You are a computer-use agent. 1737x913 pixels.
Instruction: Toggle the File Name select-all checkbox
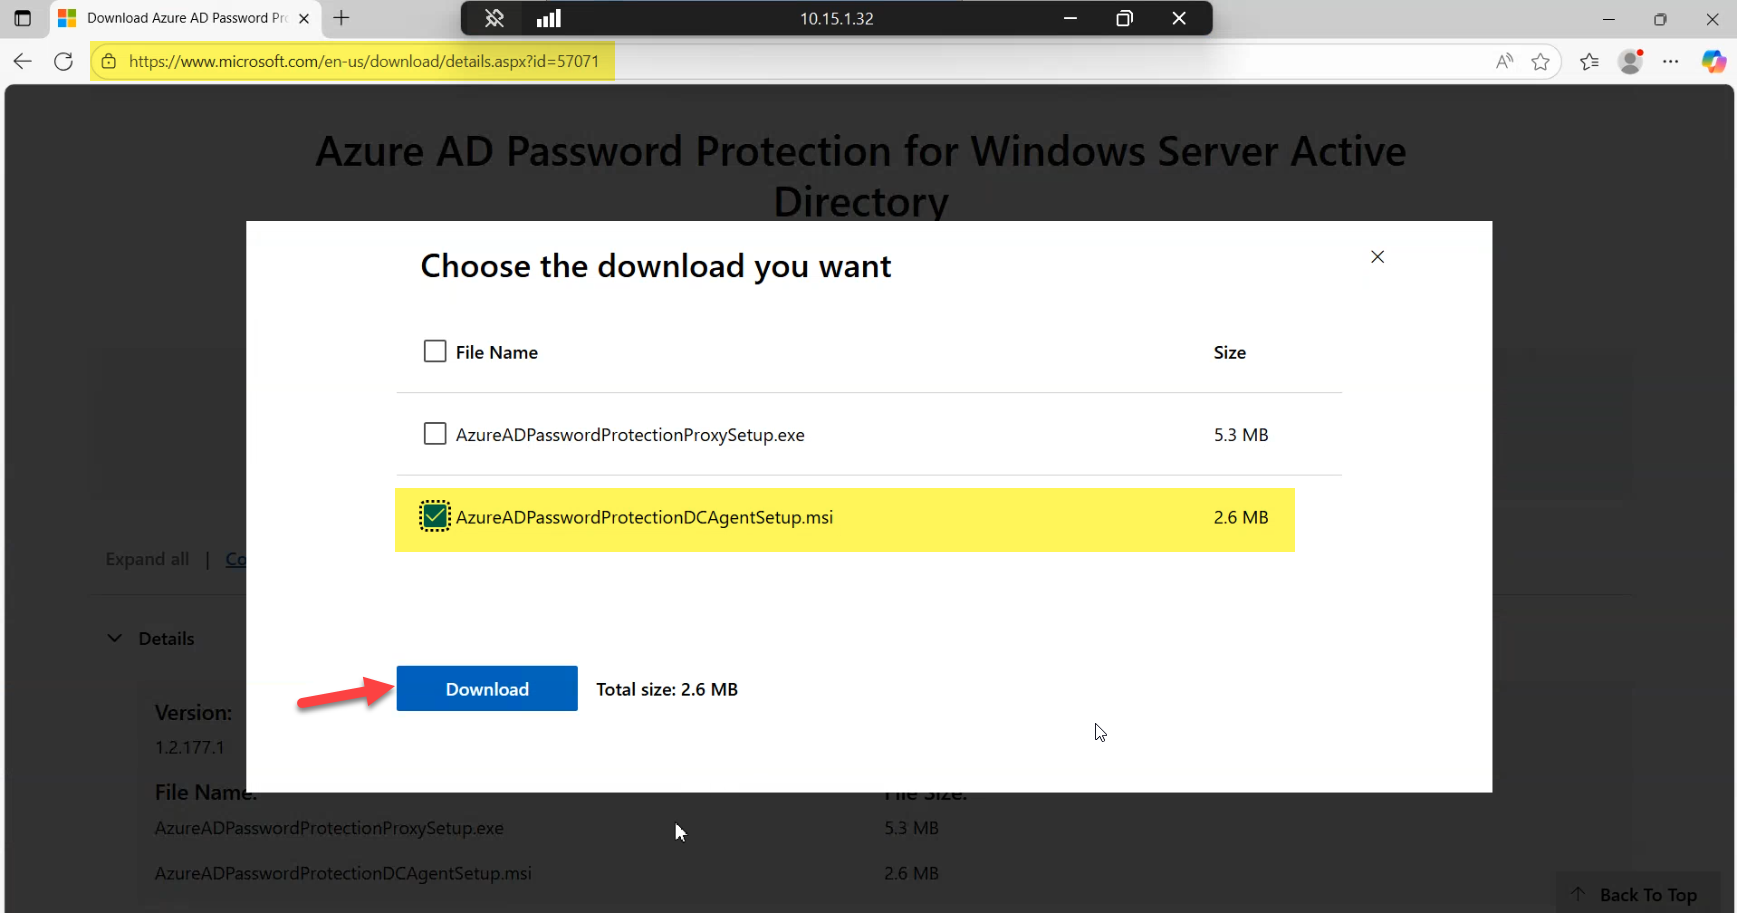[x=435, y=351]
